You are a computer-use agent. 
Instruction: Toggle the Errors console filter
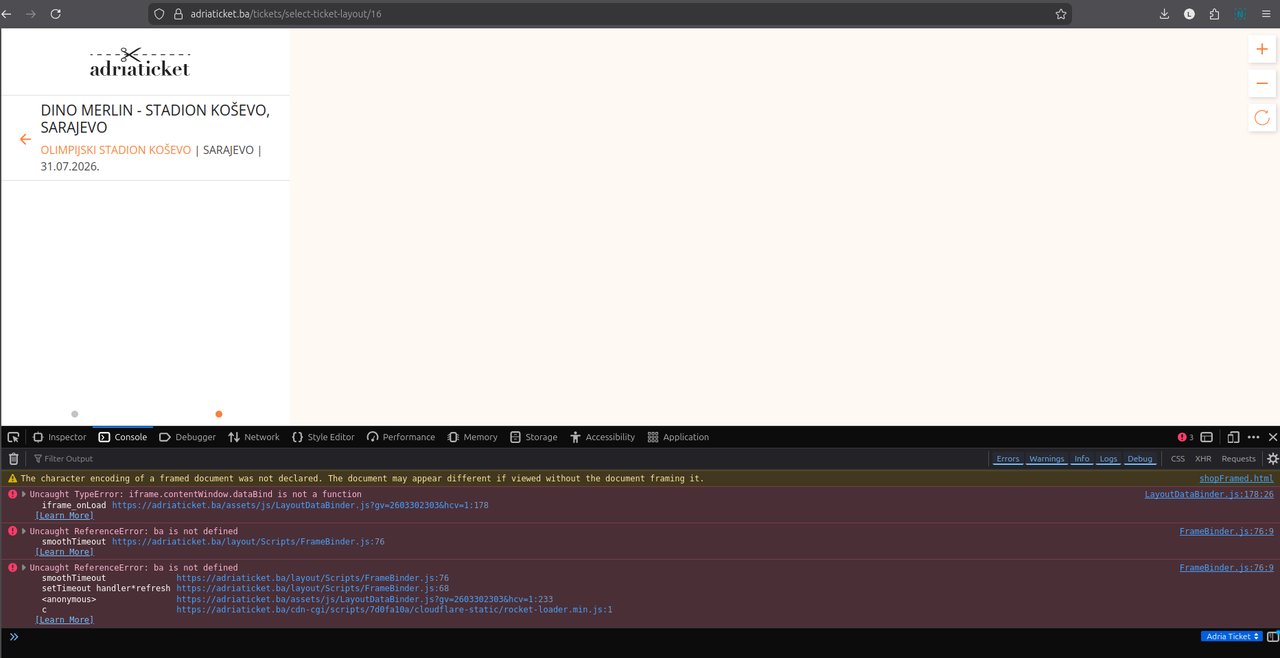coord(1008,459)
